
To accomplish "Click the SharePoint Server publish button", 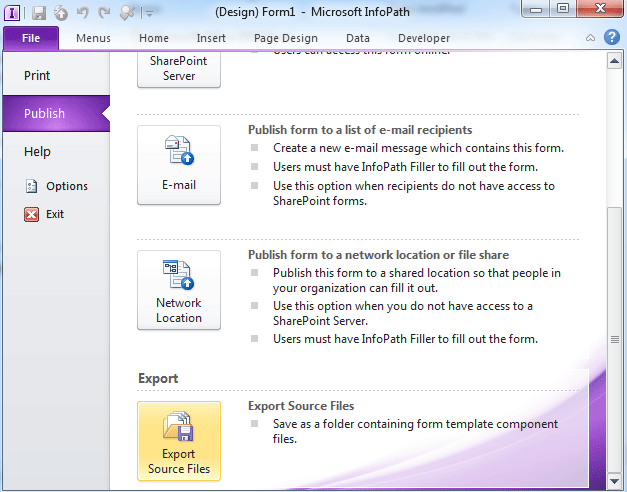I will point(179,69).
